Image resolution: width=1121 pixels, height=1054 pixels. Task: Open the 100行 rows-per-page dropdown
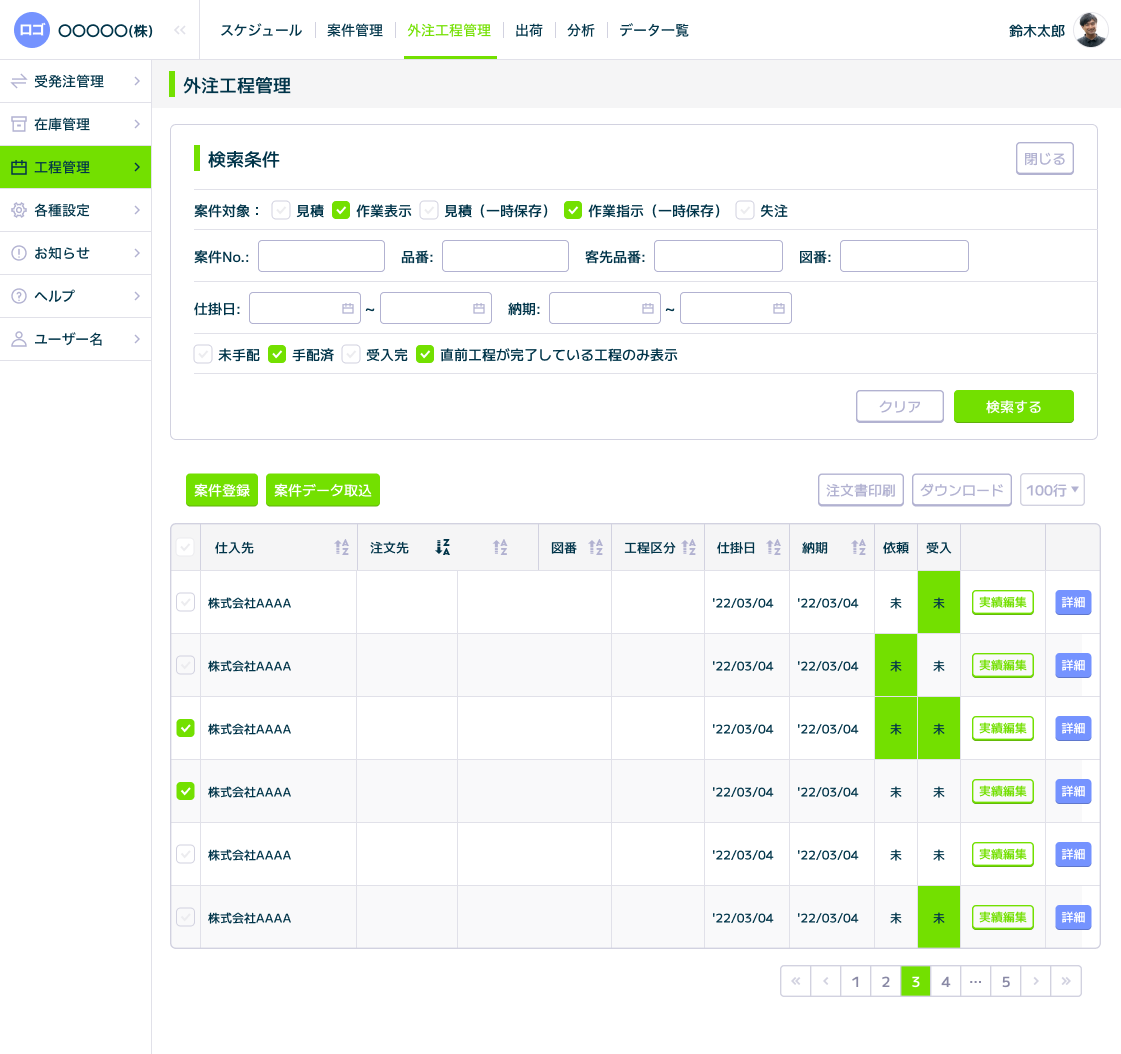[x=1053, y=490]
